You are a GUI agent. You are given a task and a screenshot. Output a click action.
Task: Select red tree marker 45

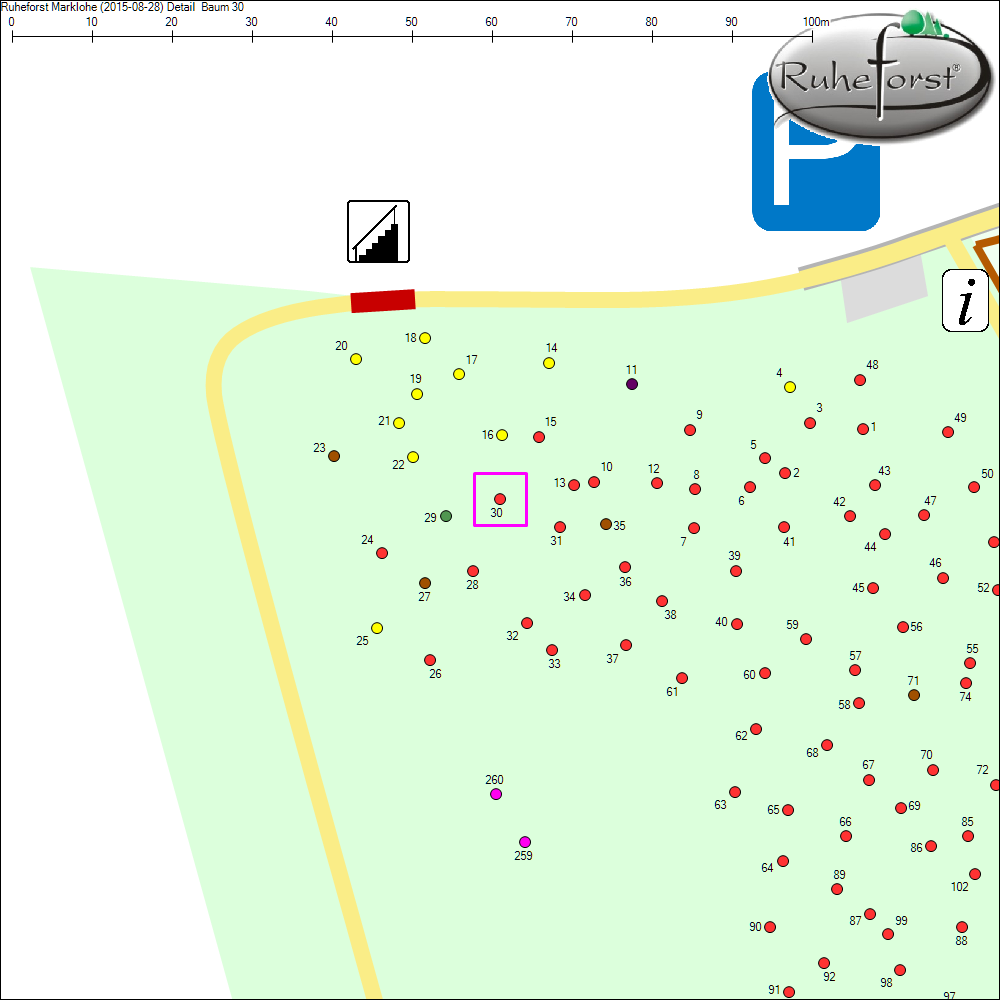[x=873, y=588]
